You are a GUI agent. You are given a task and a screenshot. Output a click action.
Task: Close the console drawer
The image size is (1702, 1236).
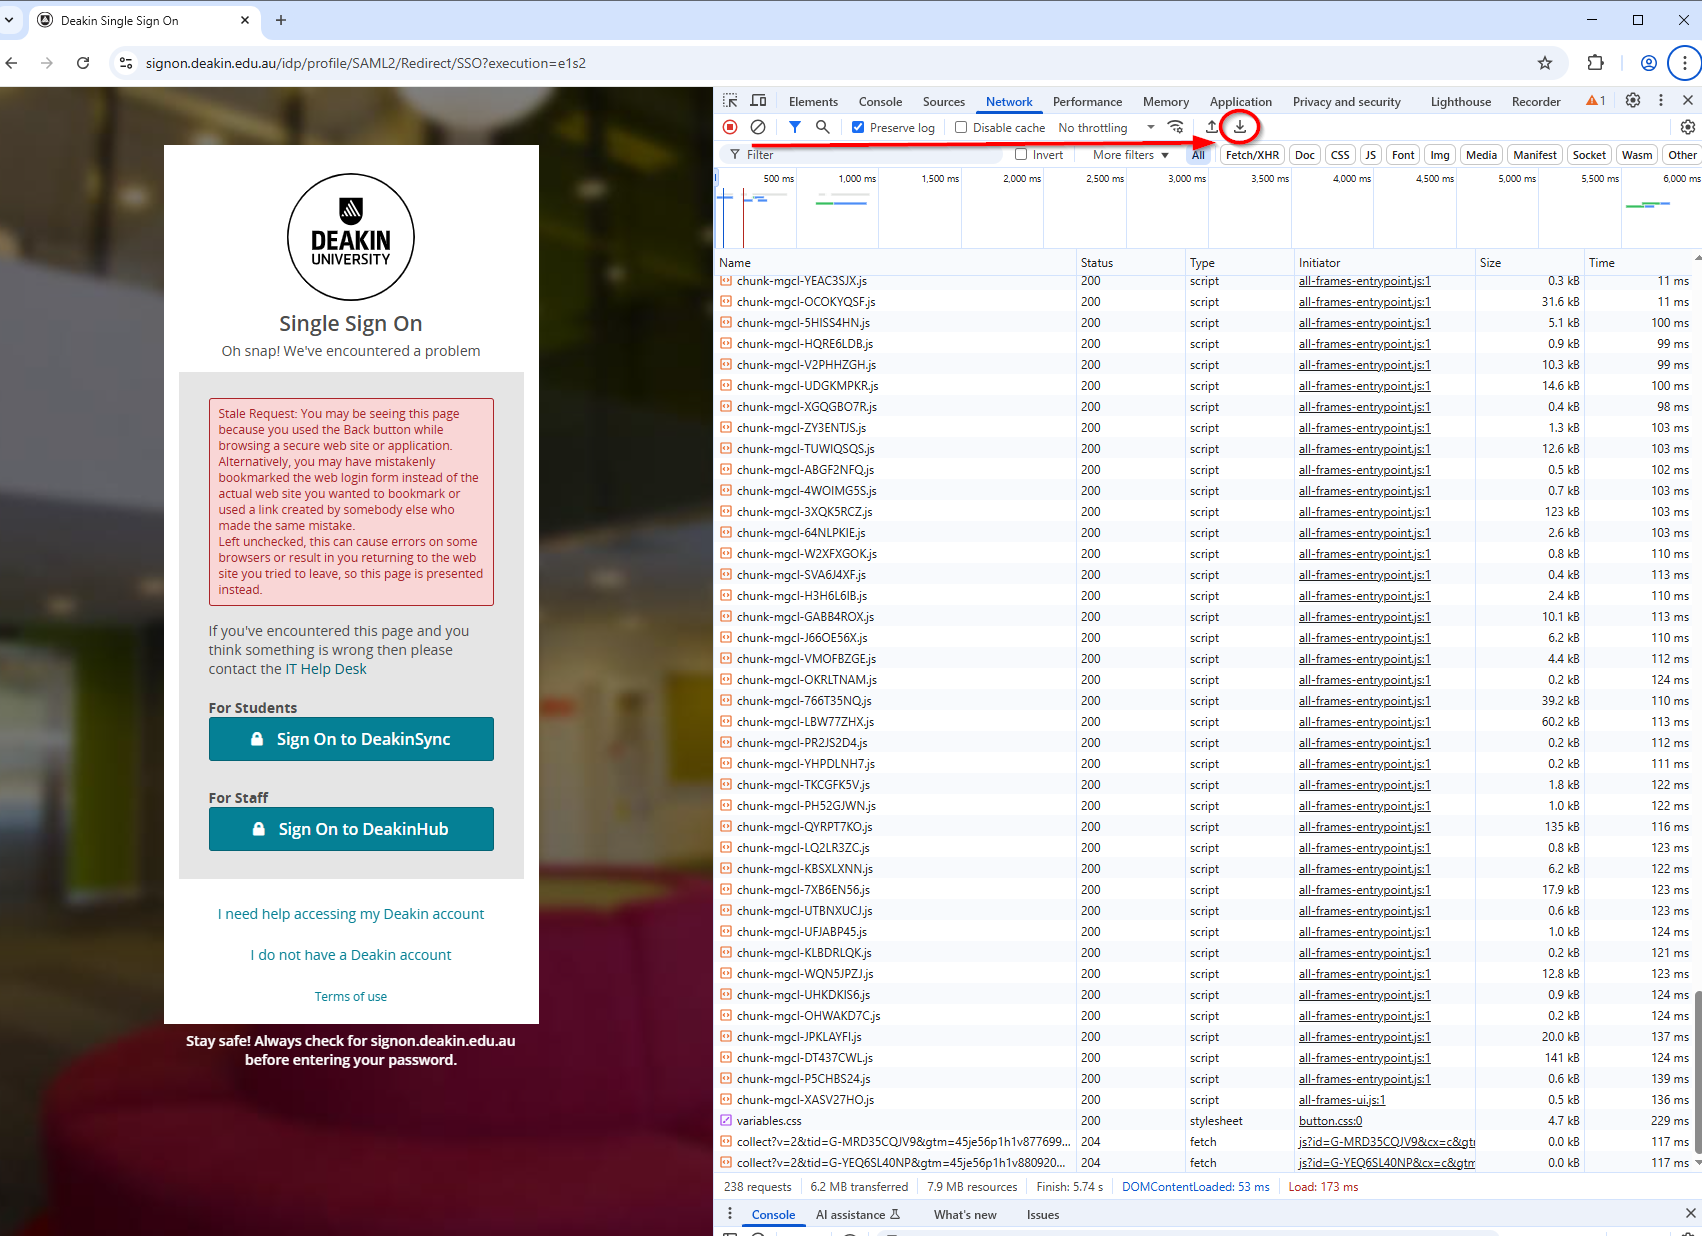point(1690,1214)
